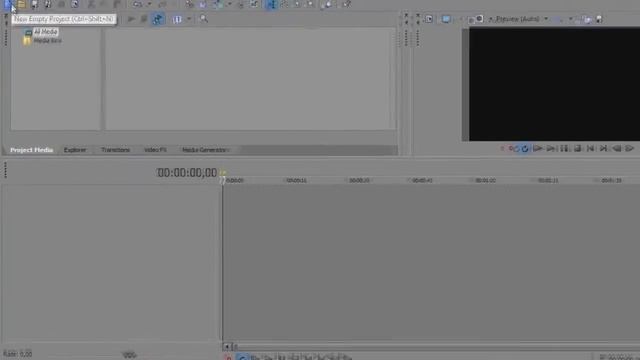This screenshot has width=640, height=360.
Task: Open Project Video Properties in preview toolbar
Action: pos(429,19)
